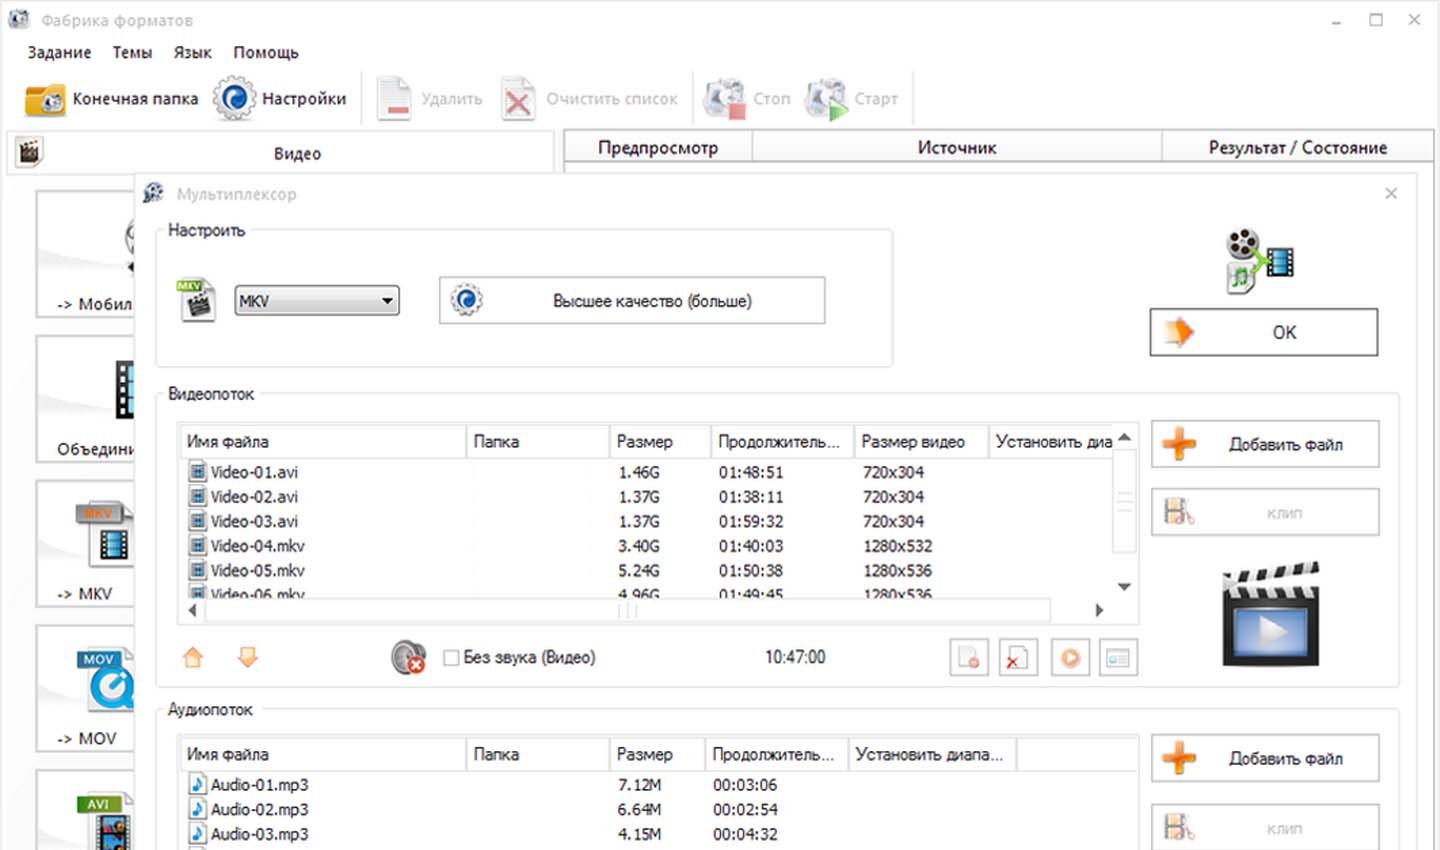Image resolution: width=1440 pixels, height=850 pixels.
Task: Click Высшее качество (больше) quality button
Action: coord(632,300)
